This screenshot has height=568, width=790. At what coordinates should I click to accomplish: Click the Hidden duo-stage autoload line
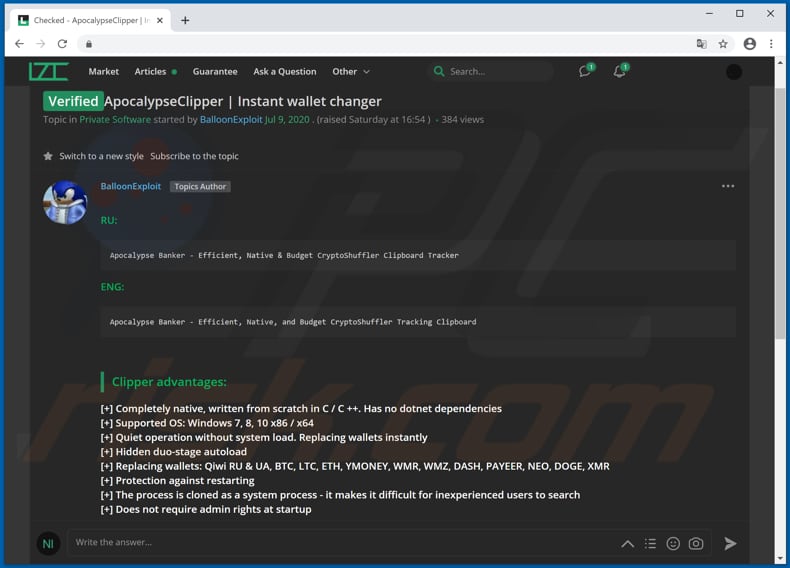click(174, 452)
